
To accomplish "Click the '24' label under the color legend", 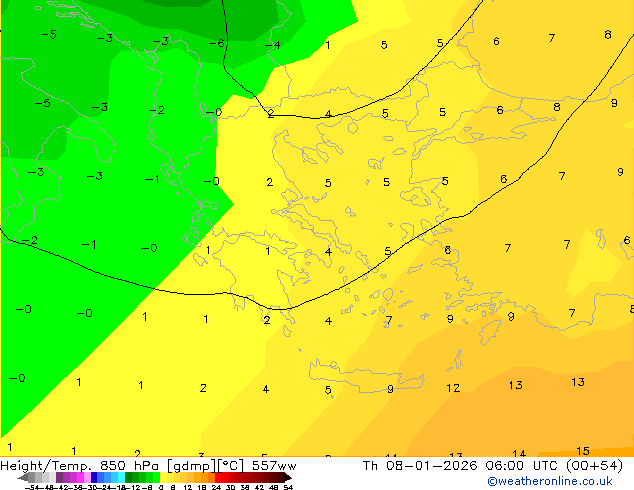I will 216,487.
